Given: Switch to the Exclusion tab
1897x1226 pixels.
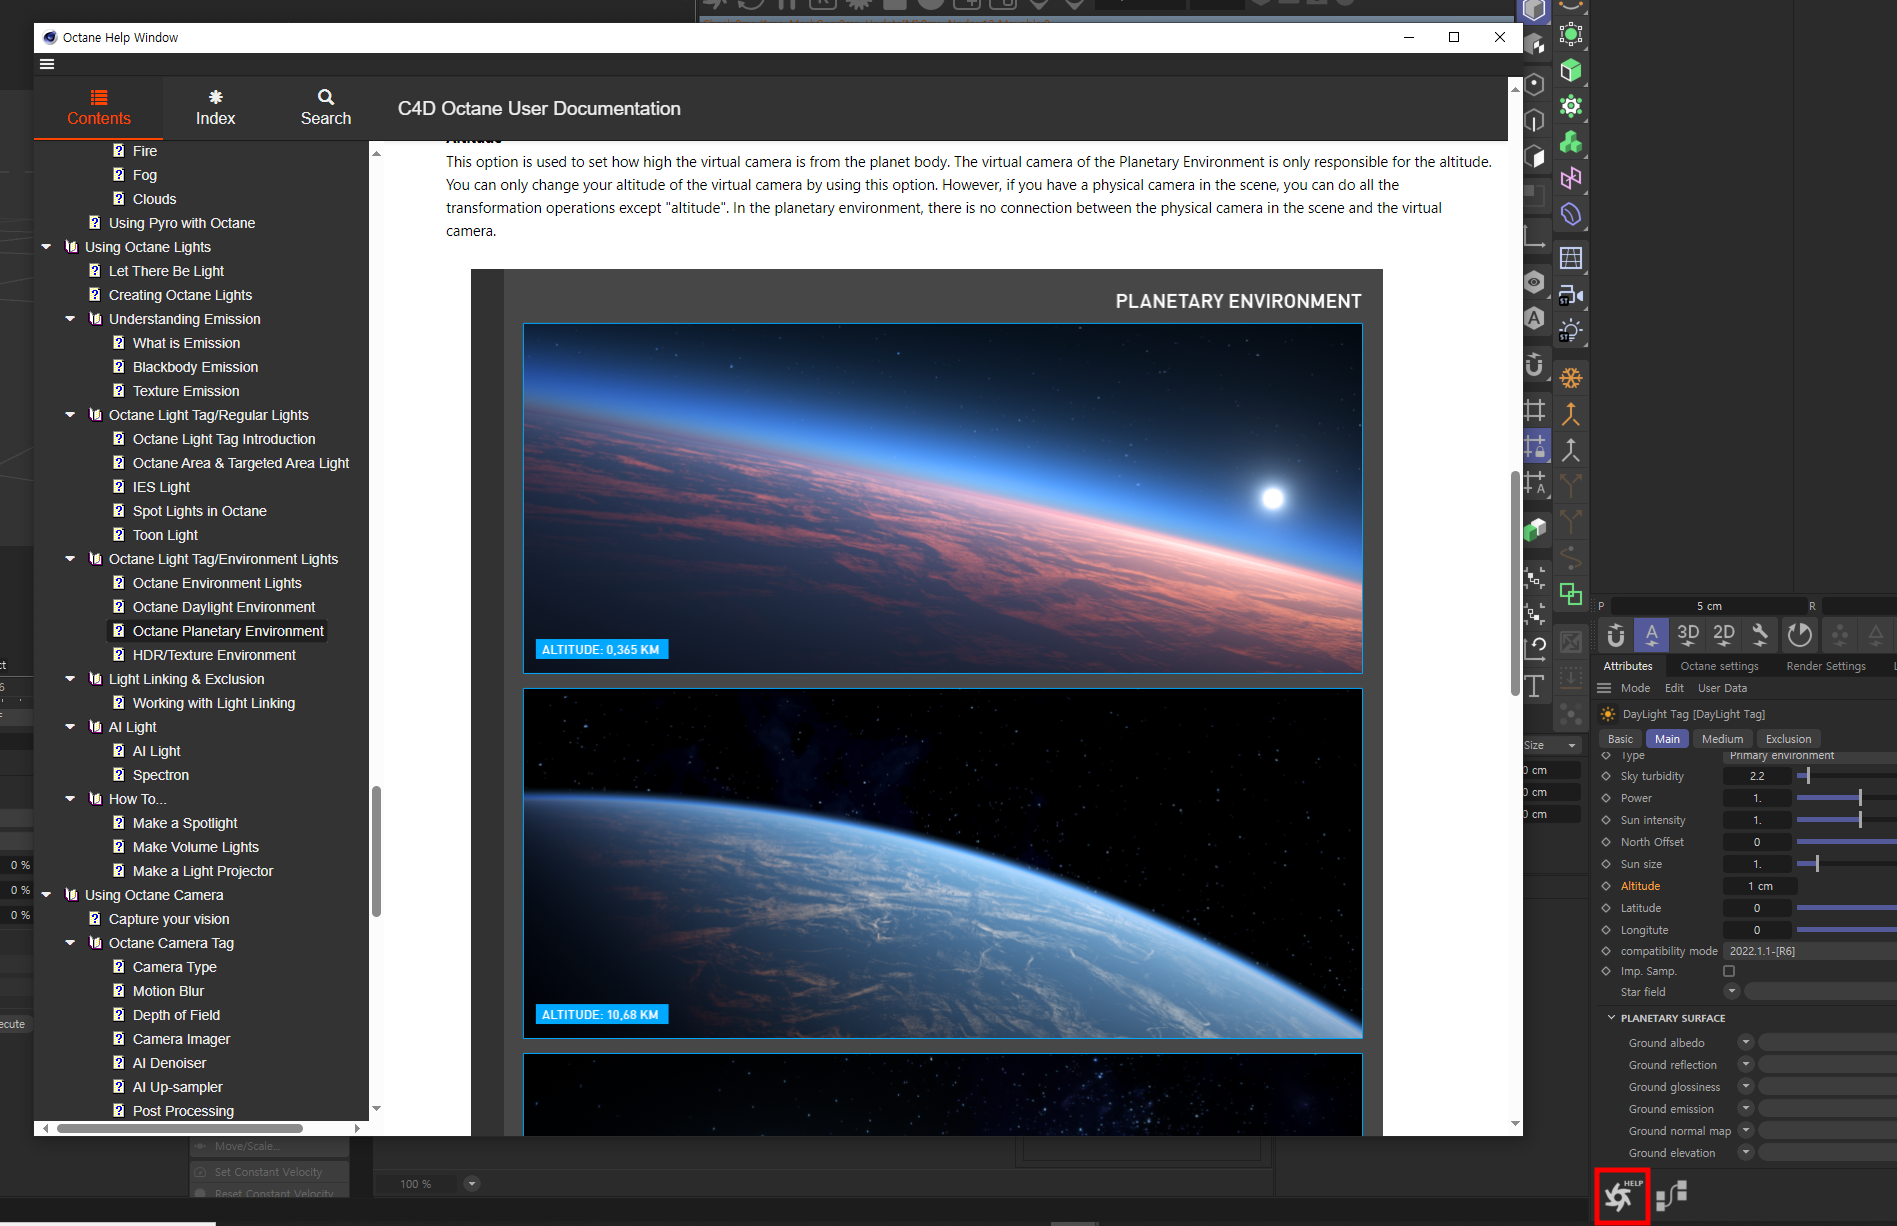Looking at the screenshot, I should click(x=1788, y=739).
